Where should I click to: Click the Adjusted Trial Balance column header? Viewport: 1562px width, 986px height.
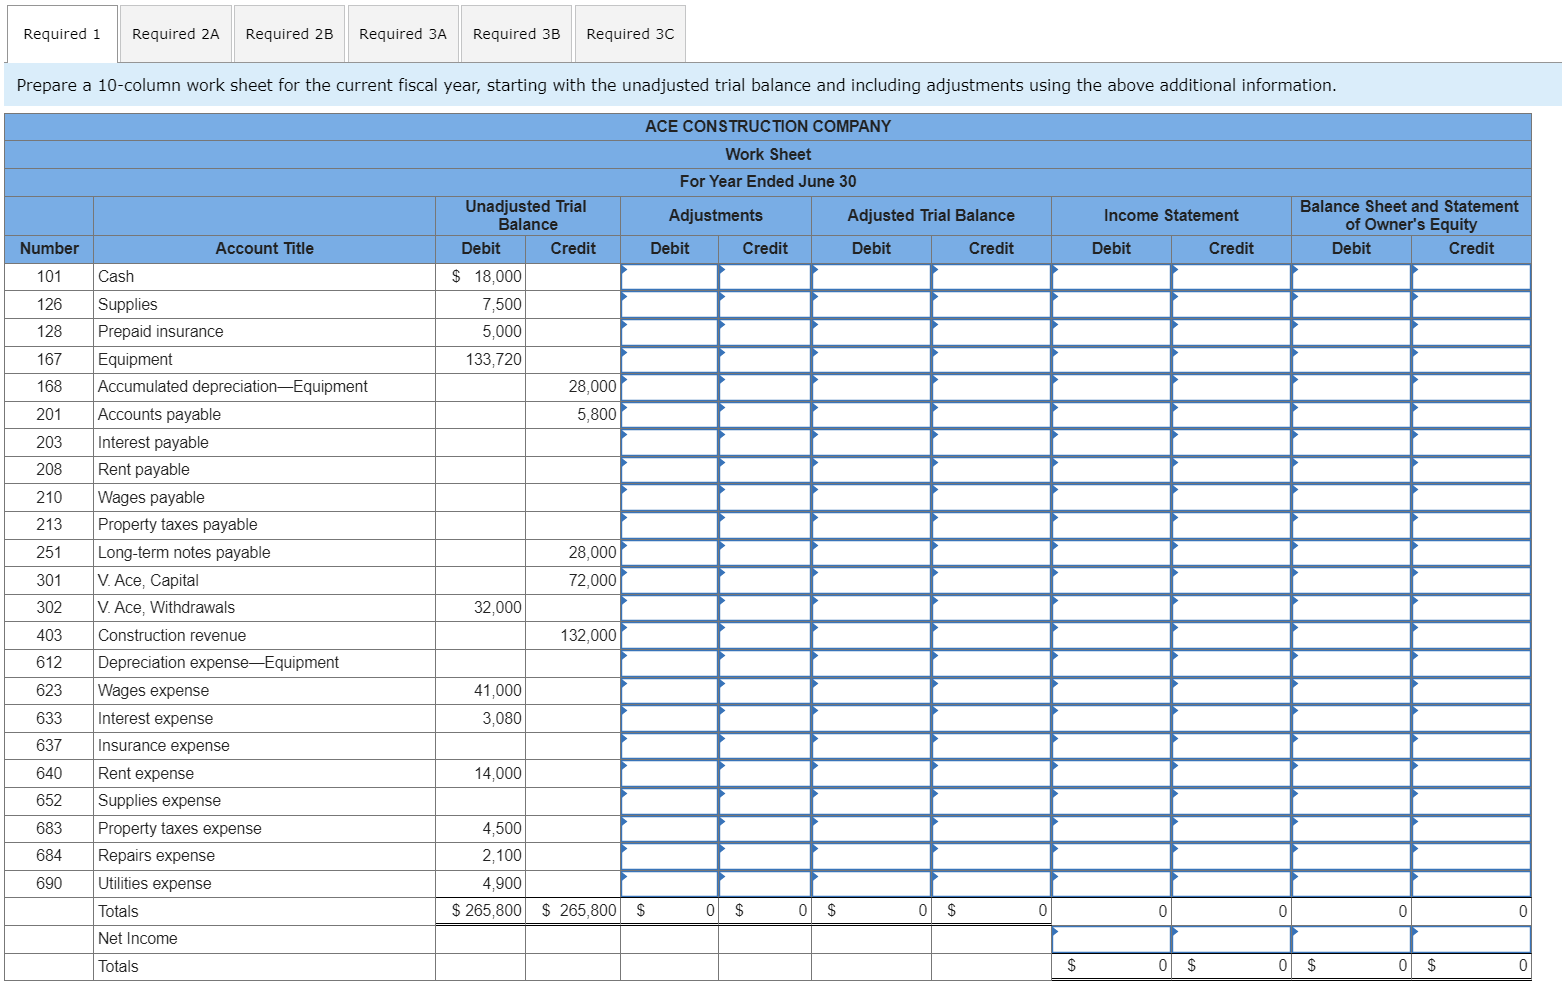pos(931,215)
